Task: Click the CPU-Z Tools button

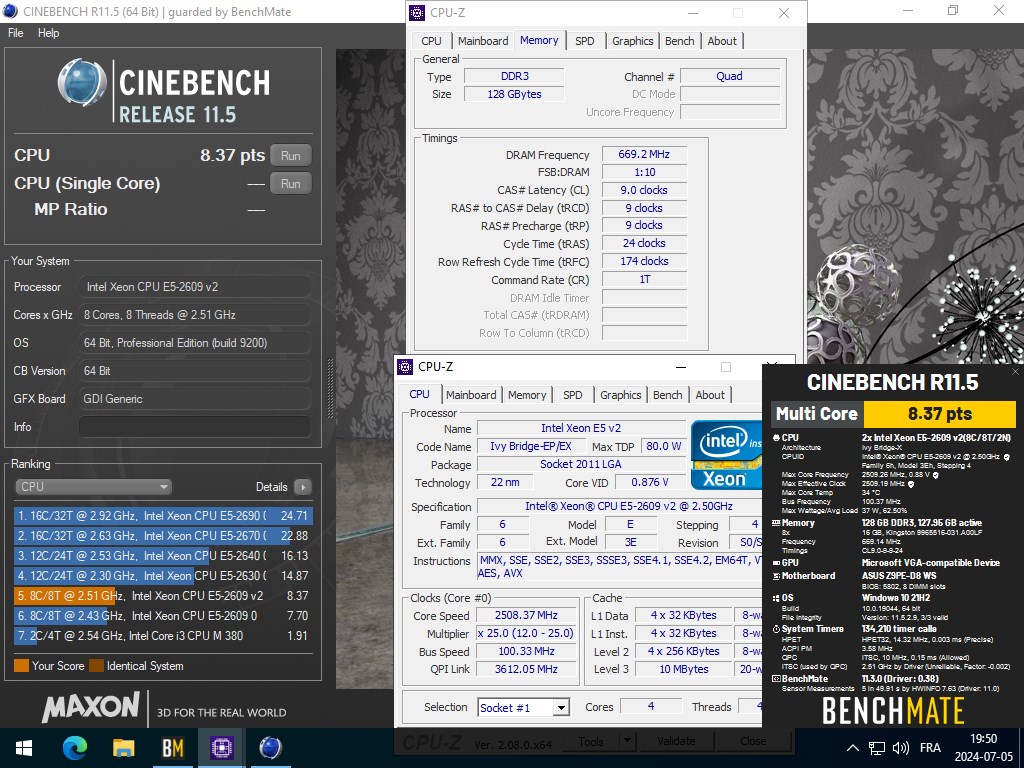Action: [x=590, y=741]
